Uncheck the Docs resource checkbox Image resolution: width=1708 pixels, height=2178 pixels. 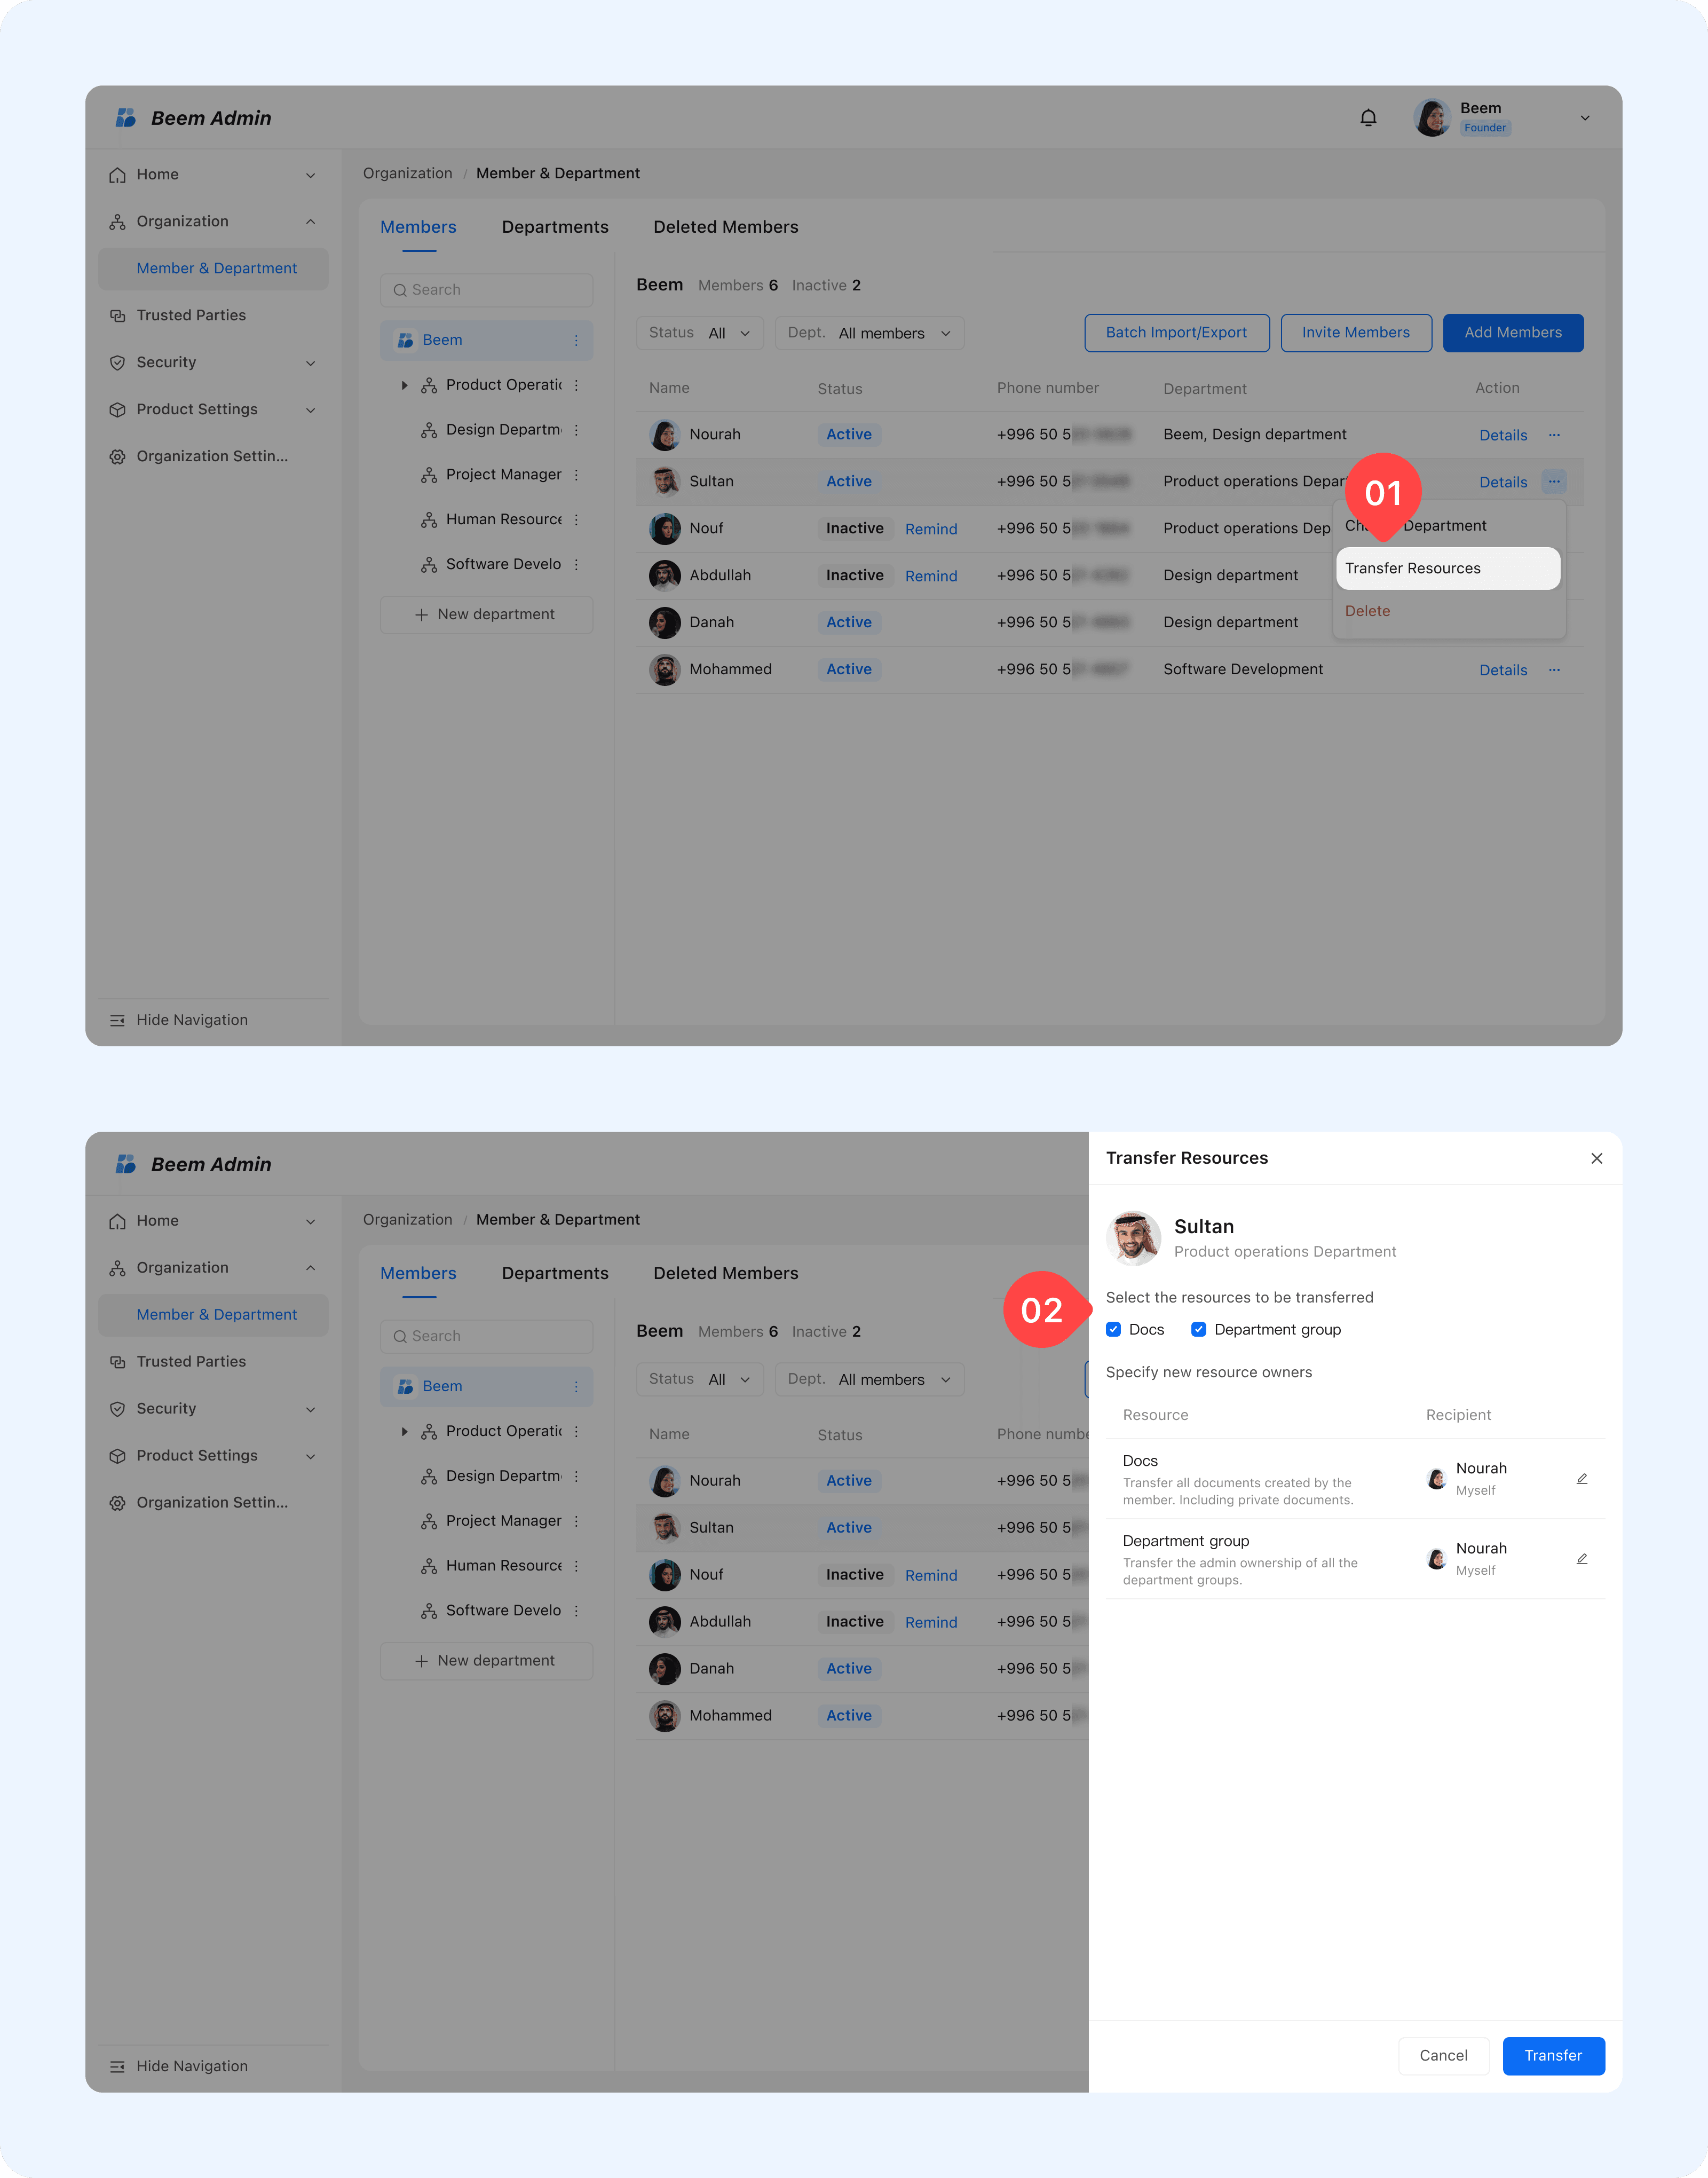tap(1113, 1329)
